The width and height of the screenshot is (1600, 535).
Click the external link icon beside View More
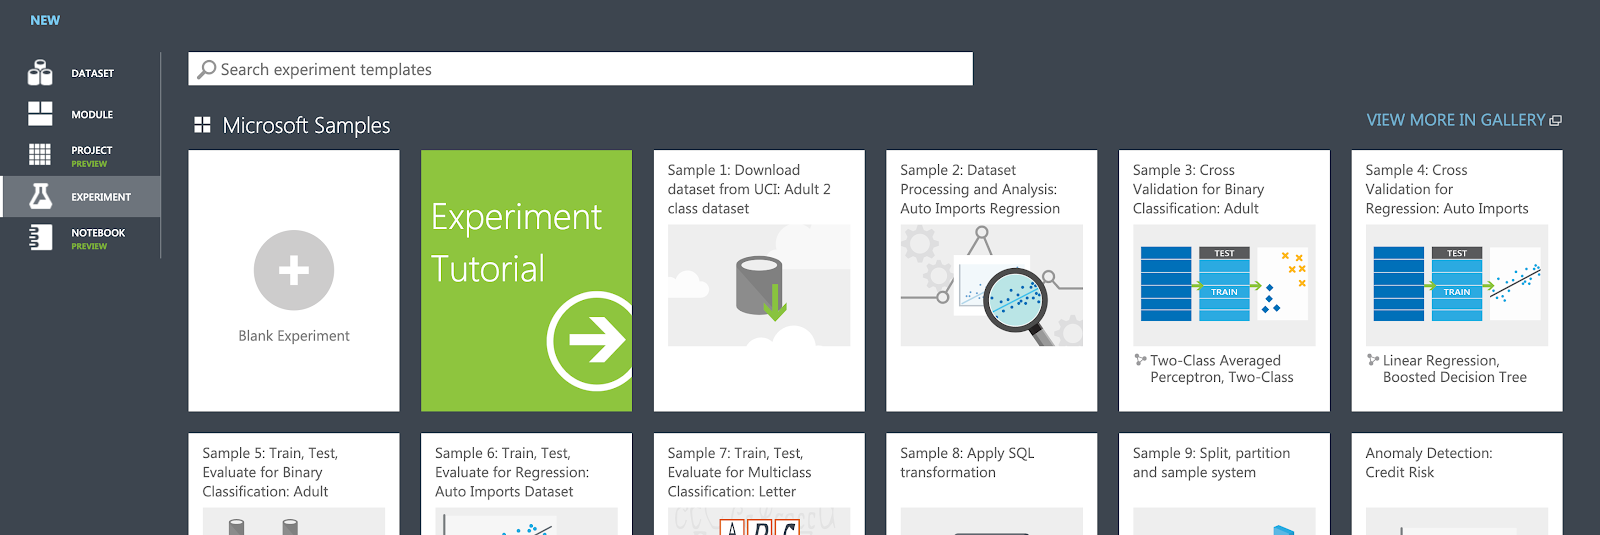coord(1555,121)
